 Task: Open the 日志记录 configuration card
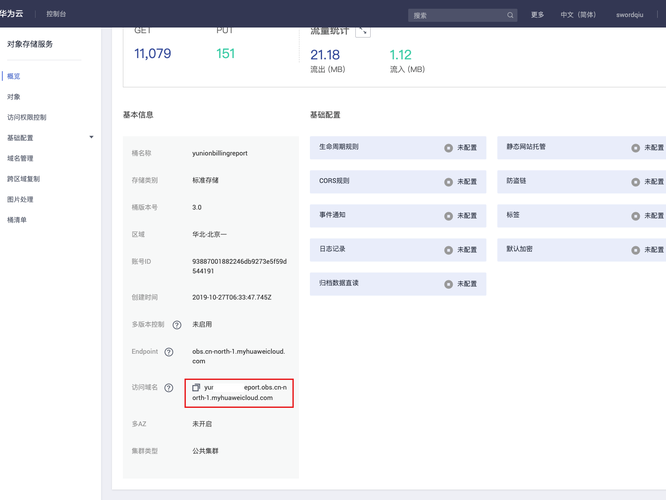click(398, 250)
